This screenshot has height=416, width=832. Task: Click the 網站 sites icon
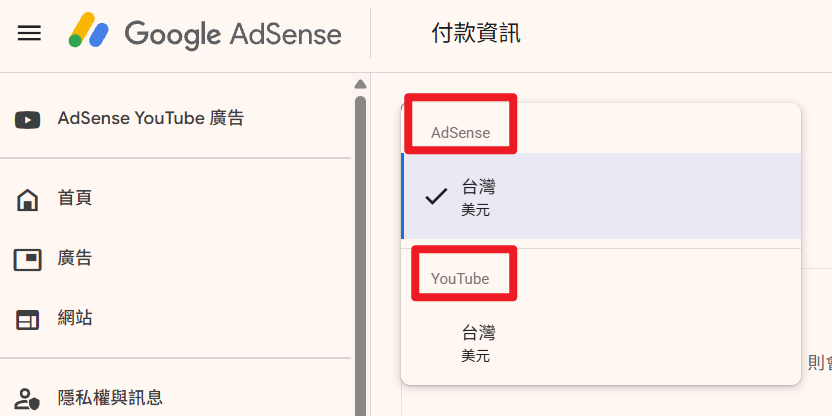click(x=28, y=320)
